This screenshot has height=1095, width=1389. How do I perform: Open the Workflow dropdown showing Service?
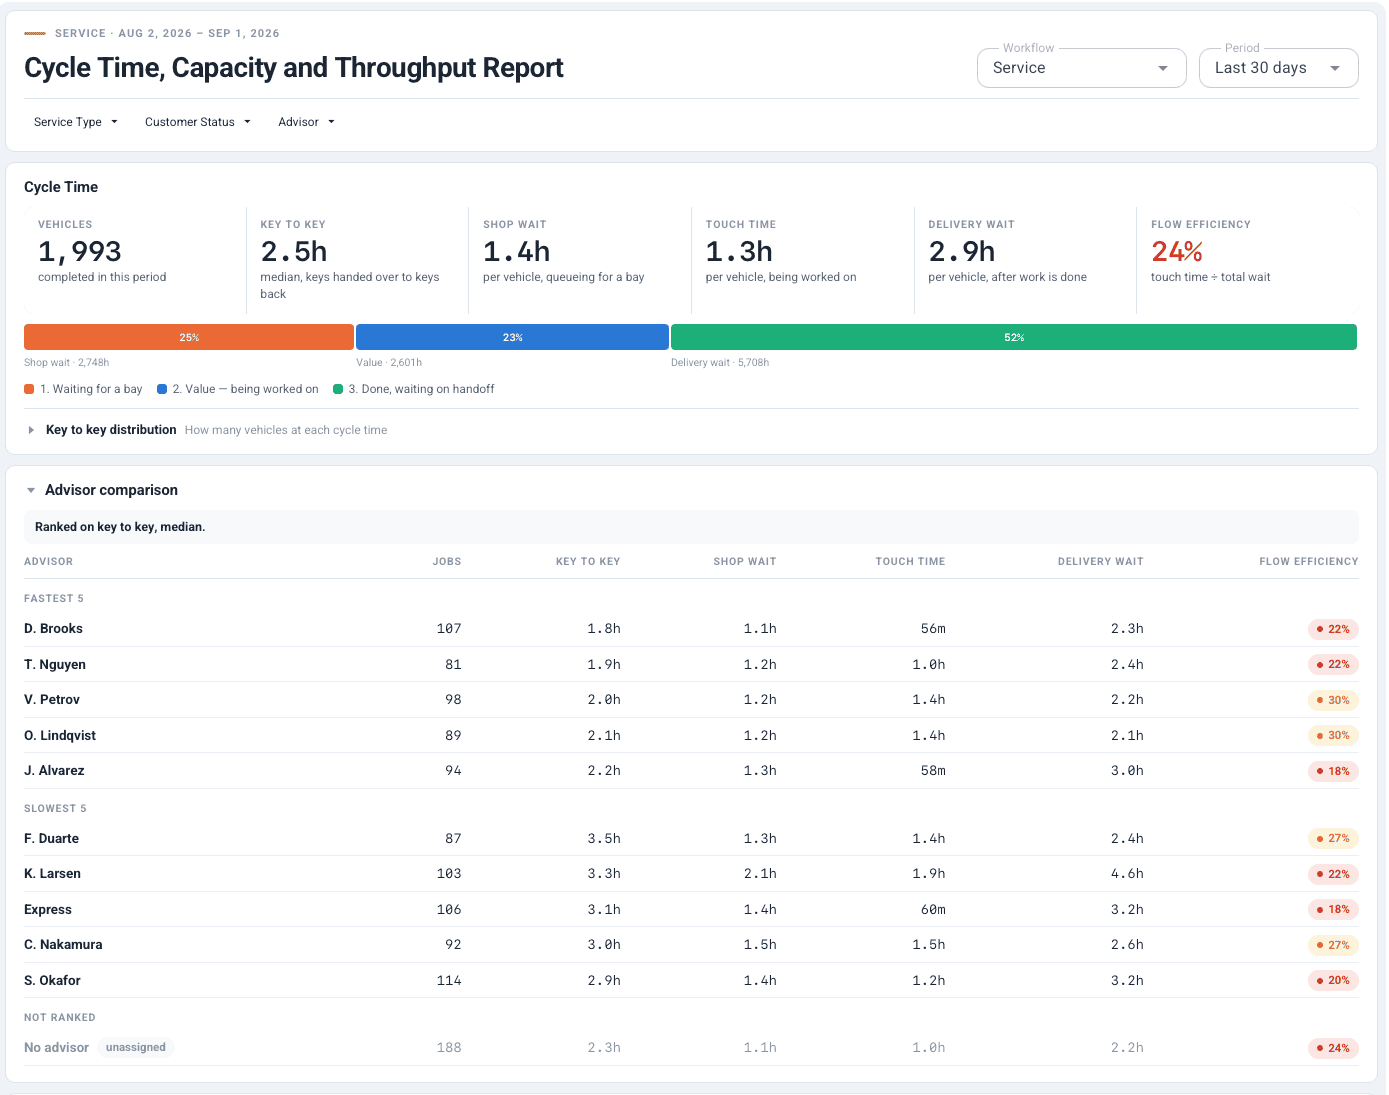point(1081,68)
